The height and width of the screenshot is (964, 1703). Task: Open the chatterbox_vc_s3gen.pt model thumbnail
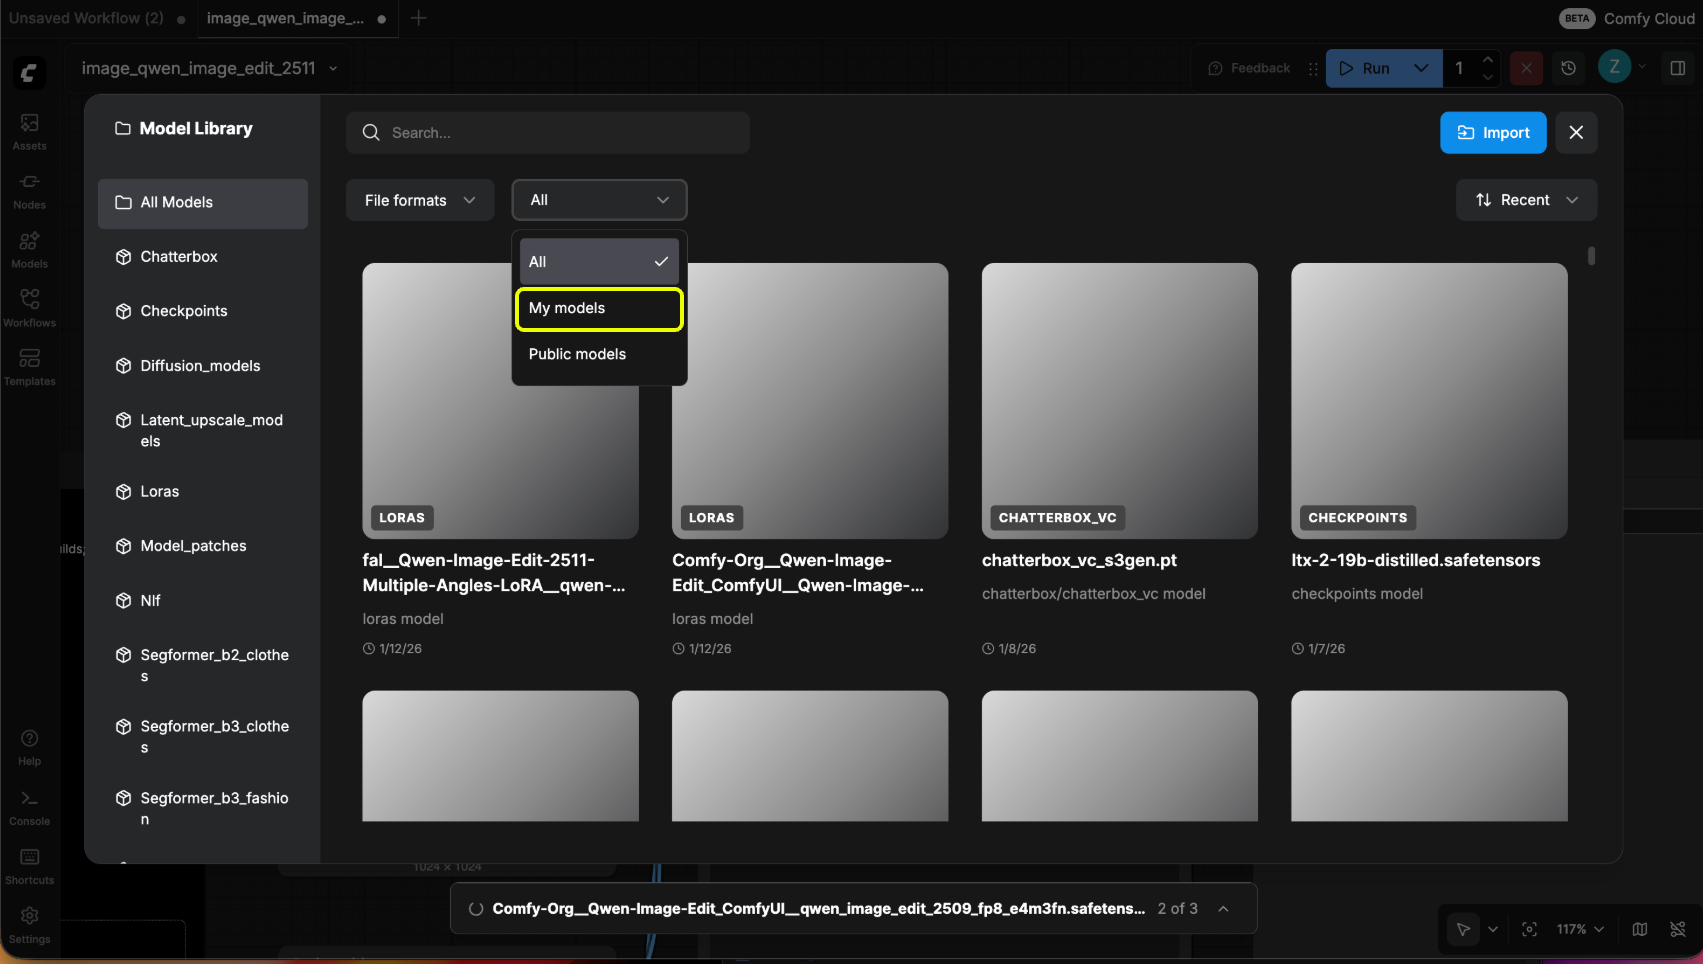[x=1119, y=400]
